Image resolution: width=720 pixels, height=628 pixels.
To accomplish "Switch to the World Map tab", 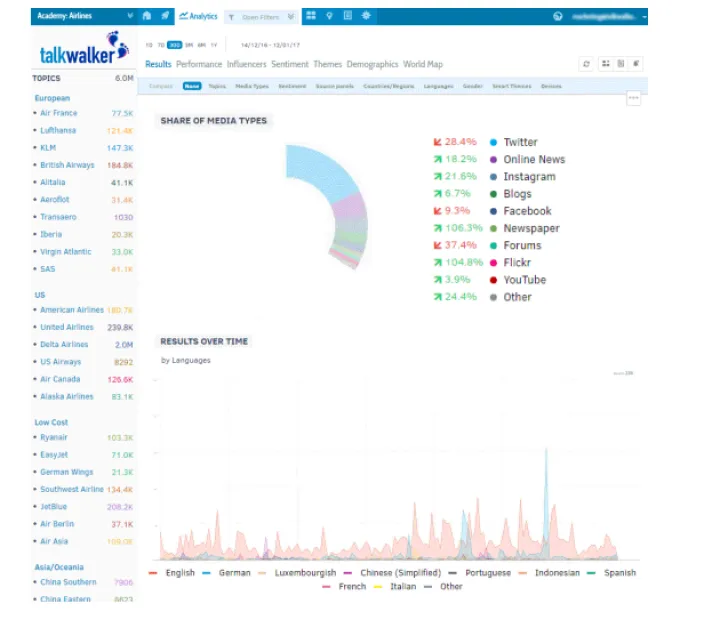I will coord(423,64).
